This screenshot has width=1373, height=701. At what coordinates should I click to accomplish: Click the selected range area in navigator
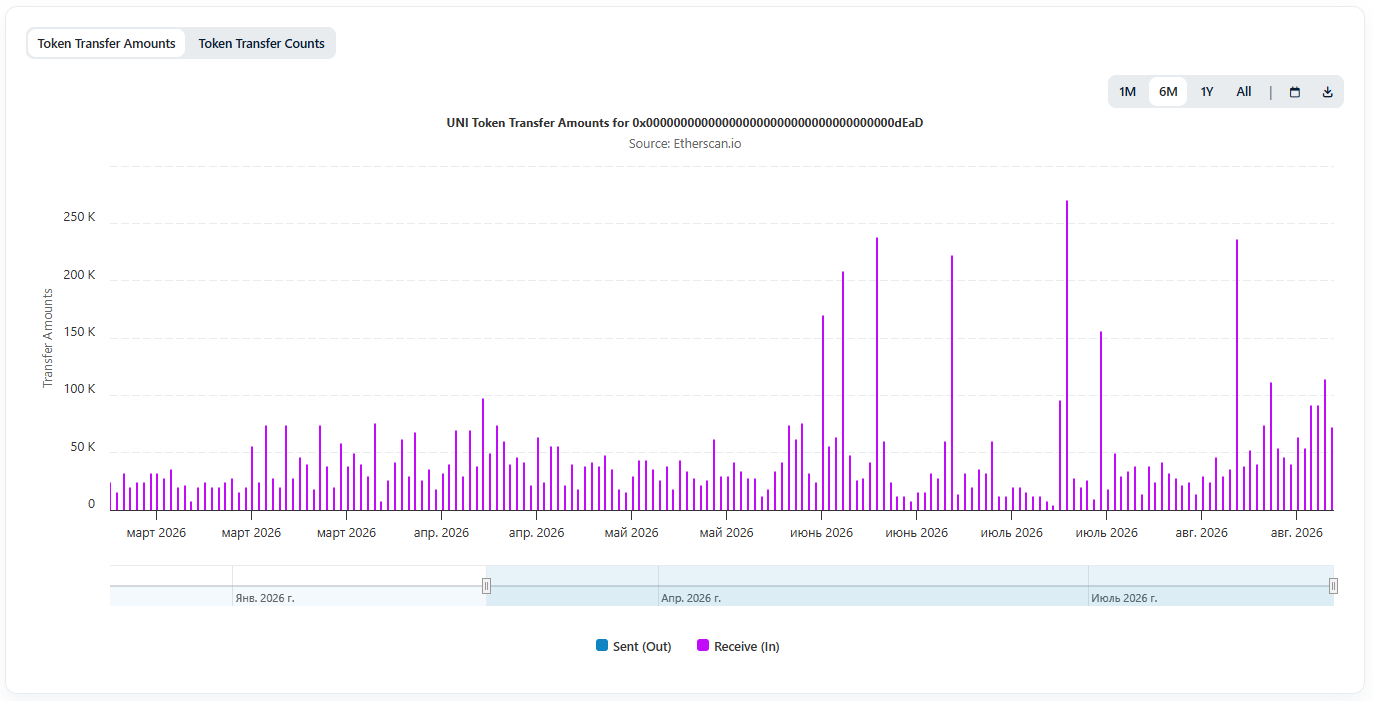click(x=910, y=586)
